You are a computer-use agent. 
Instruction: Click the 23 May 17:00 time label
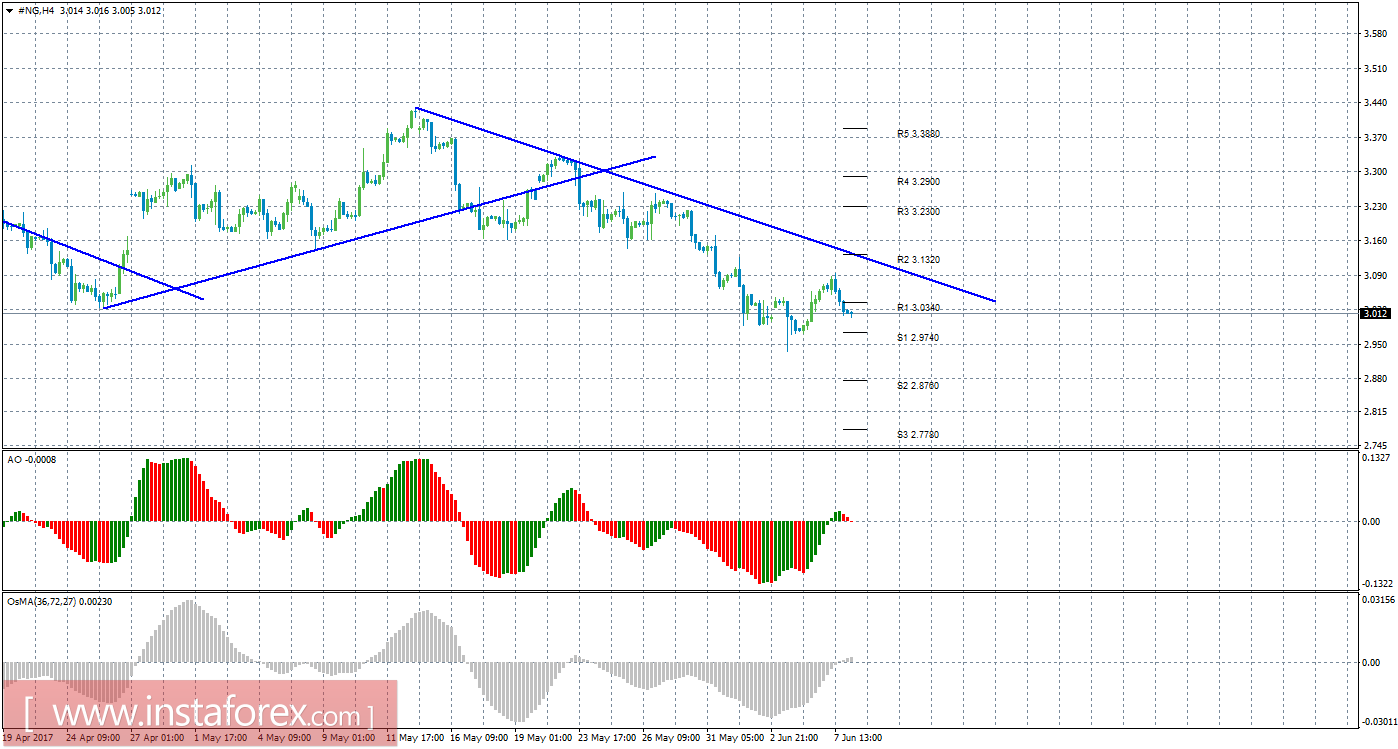pos(606,739)
